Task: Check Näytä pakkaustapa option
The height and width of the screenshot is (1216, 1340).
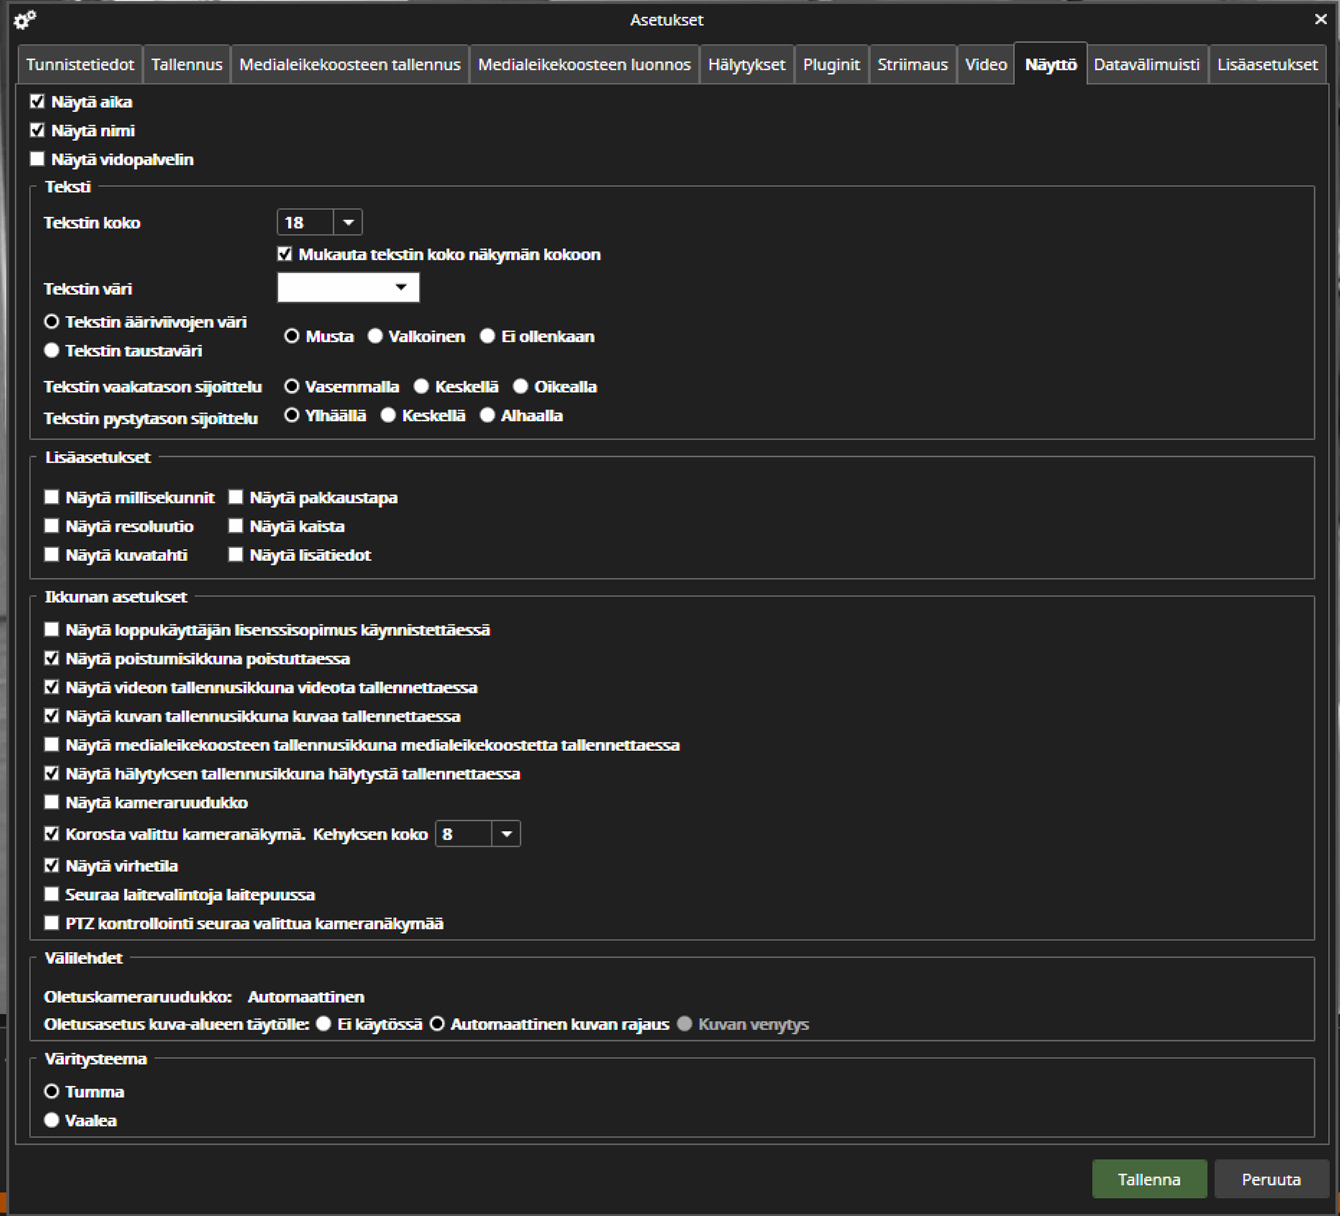Action: [x=235, y=496]
